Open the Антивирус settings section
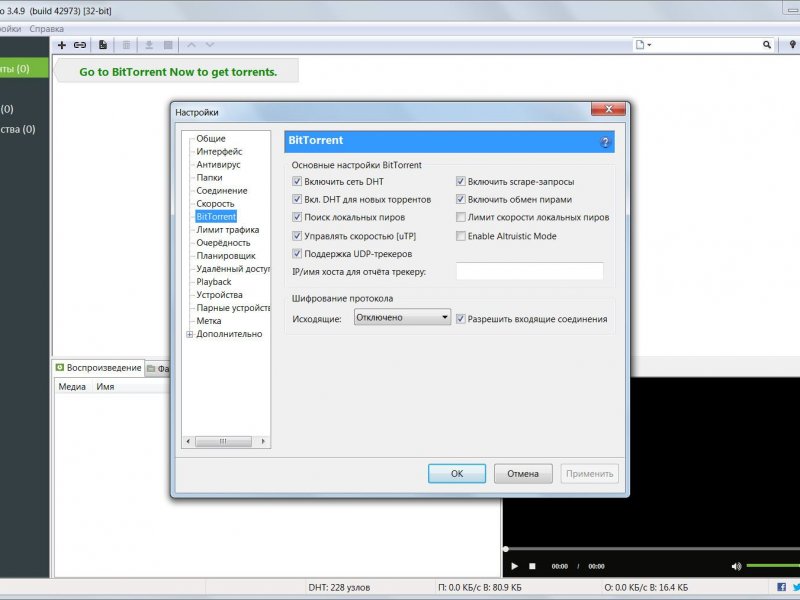This screenshot has width=800, height=600. (218, 164)
